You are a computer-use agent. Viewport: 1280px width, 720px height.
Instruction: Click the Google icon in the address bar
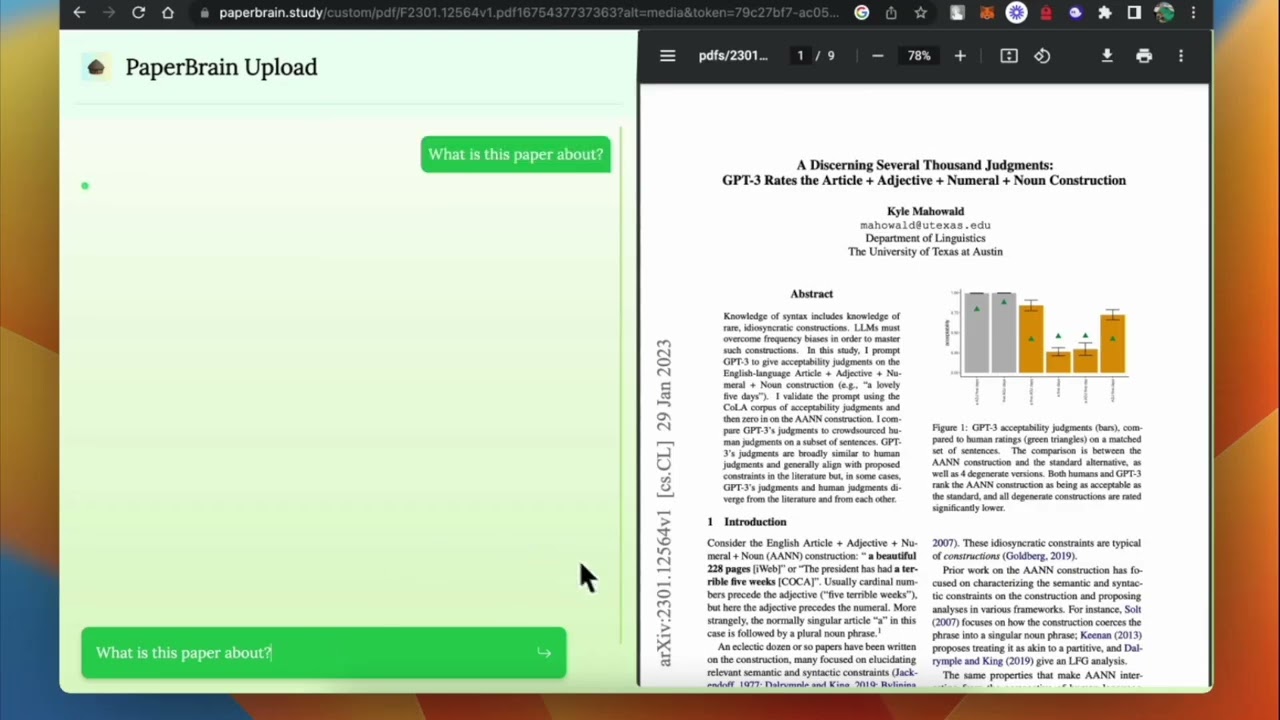pos(862,13)
